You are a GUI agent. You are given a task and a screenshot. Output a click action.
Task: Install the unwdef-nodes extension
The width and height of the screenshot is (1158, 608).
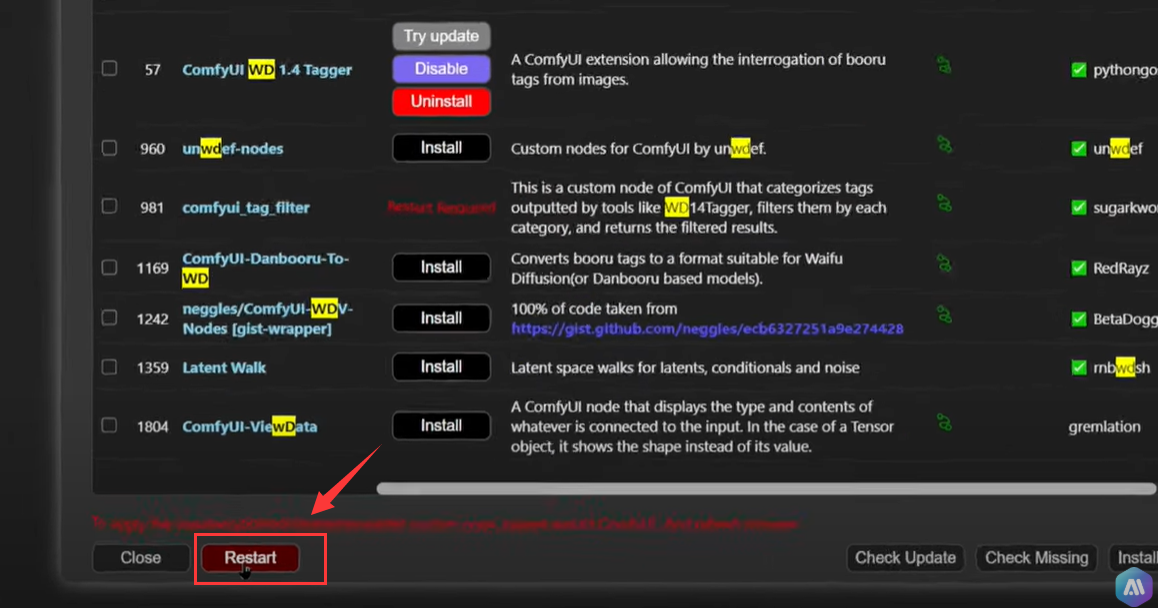(x=441, y=148)
